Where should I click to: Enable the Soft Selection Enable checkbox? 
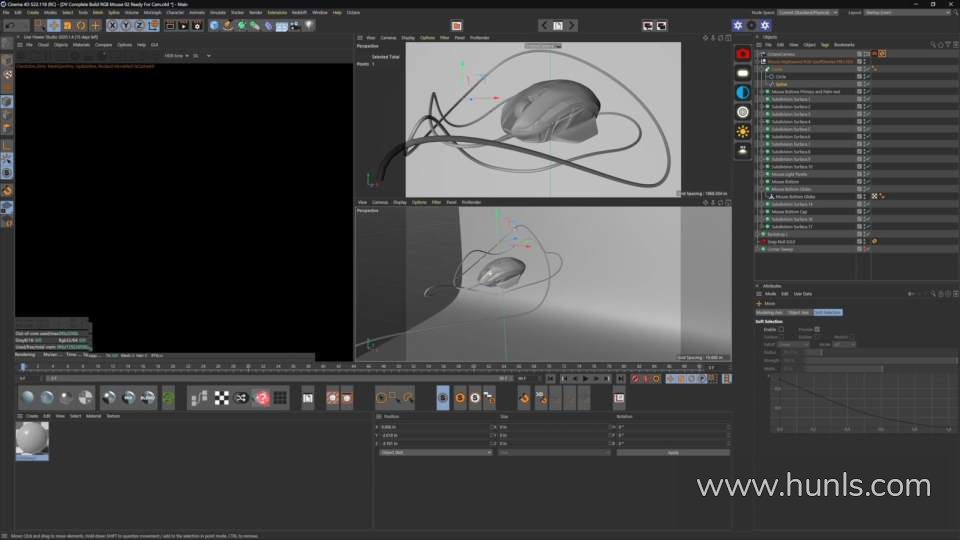781,329
